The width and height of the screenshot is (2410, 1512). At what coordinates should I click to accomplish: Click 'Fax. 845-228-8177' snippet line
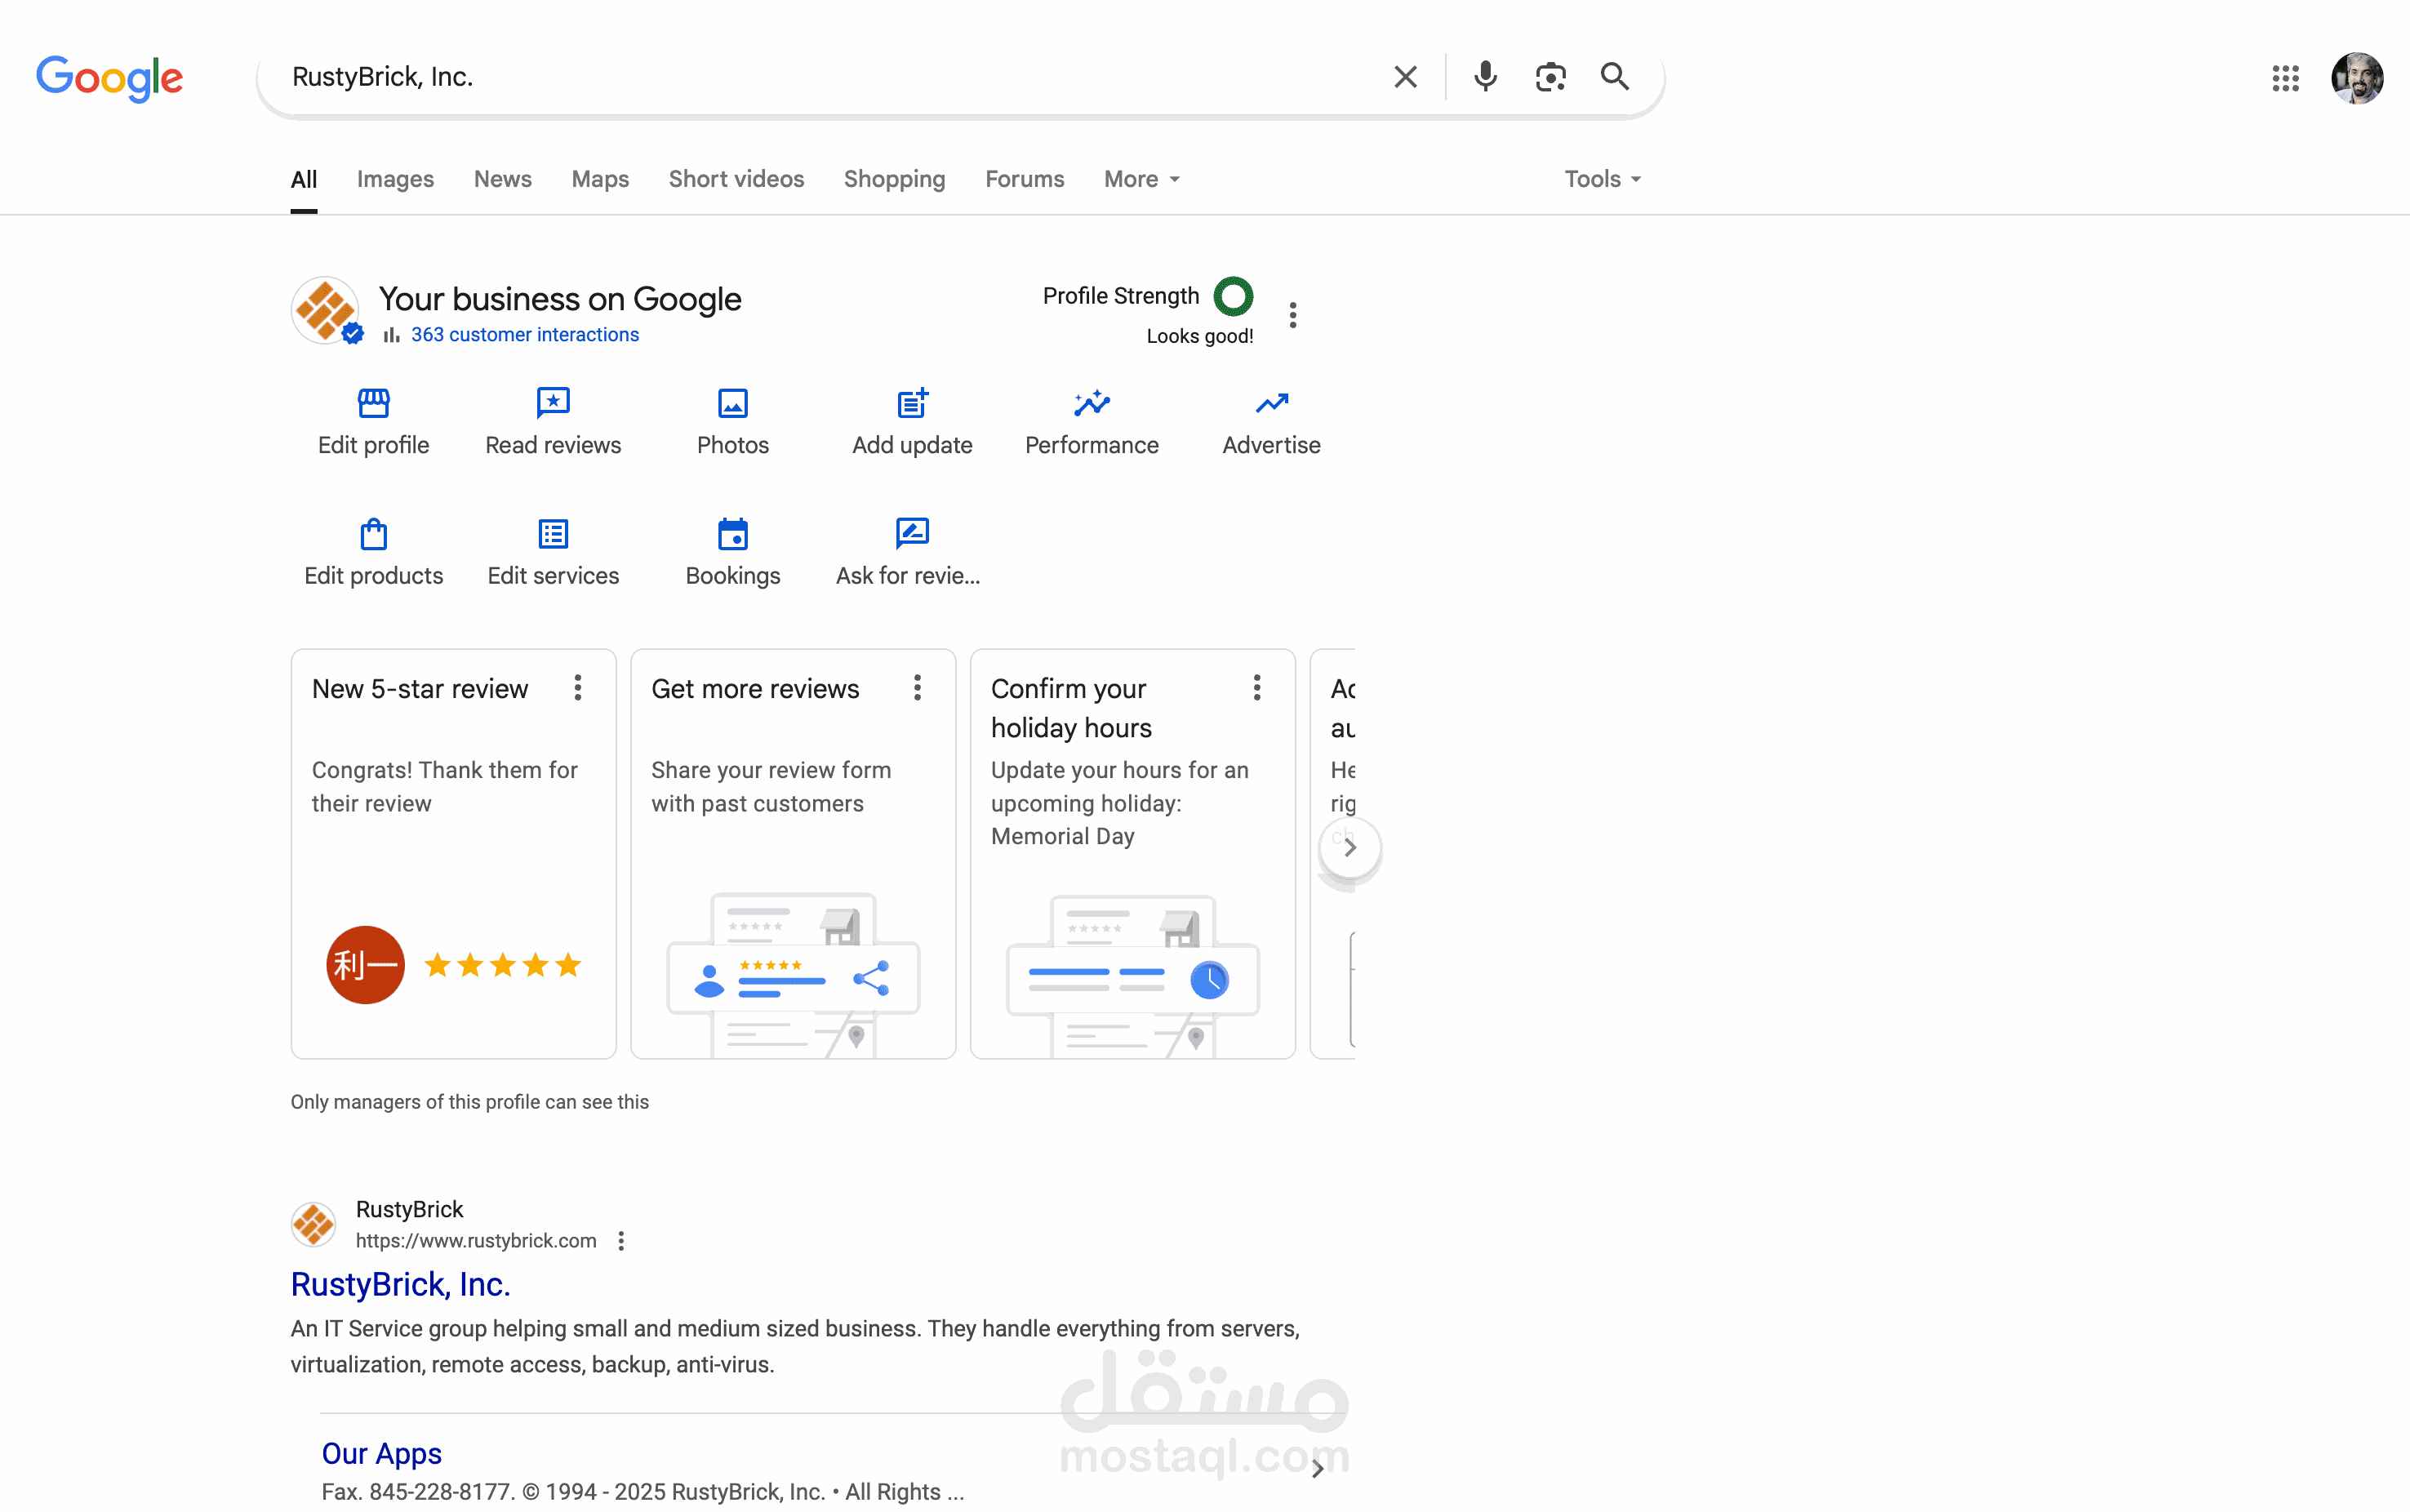coord(643,1492)
